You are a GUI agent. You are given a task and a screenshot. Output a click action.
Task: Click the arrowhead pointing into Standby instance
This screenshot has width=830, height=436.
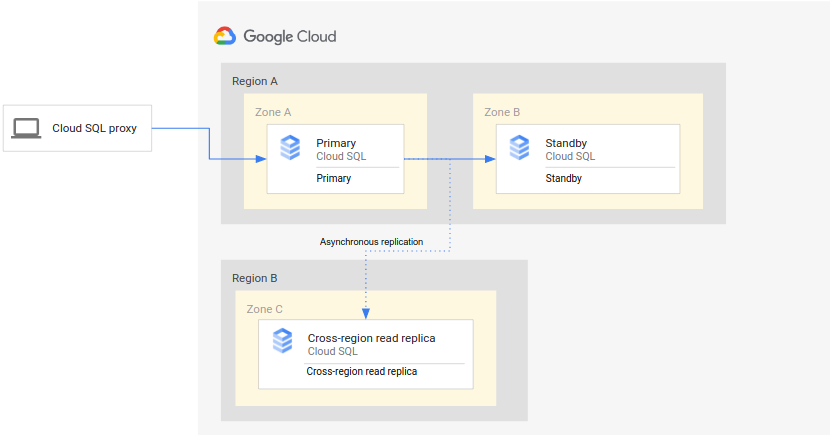(x=490, y=159)
